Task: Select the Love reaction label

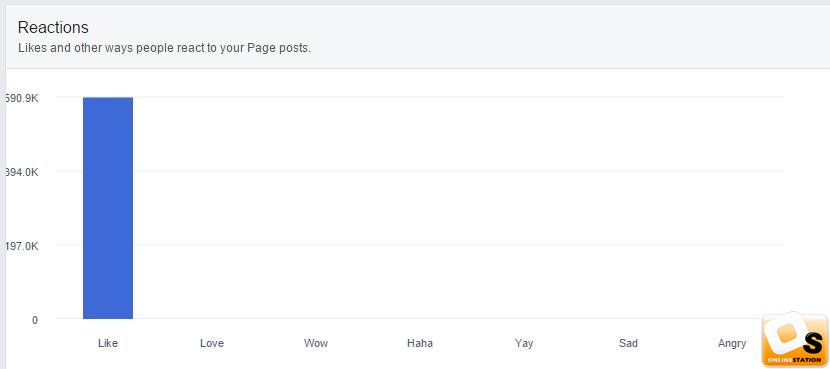Action: [212, 343]
